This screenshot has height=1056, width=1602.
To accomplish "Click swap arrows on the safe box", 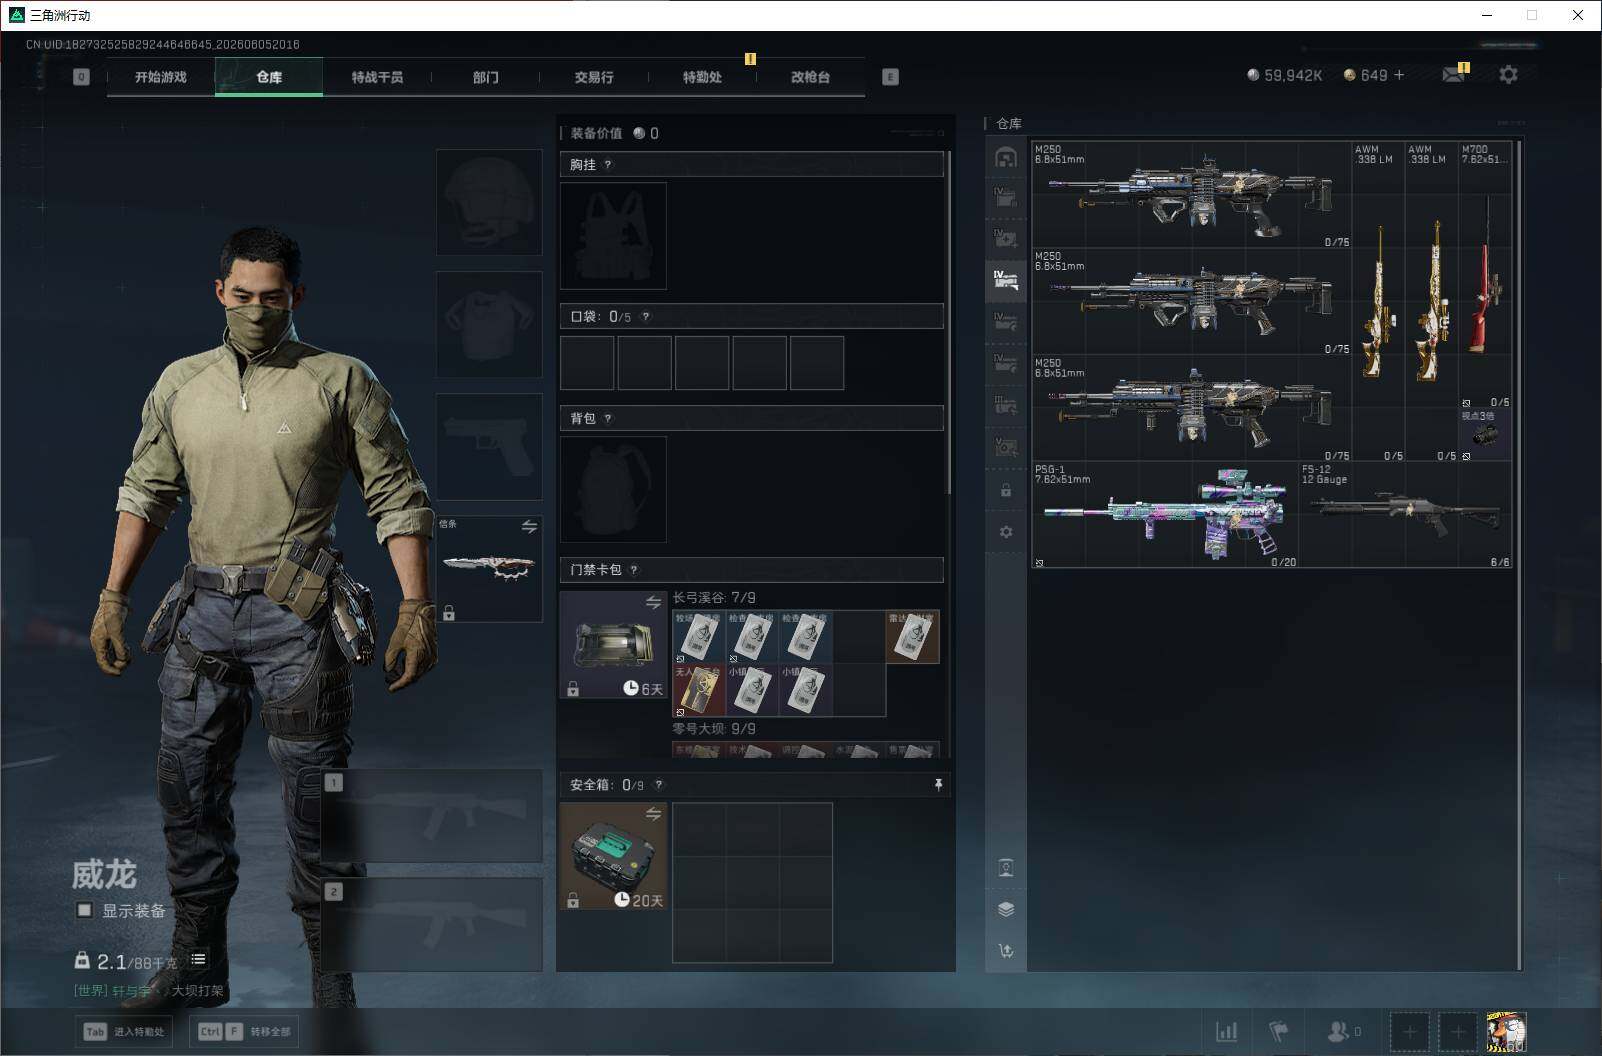I will [x=653, y=814].
